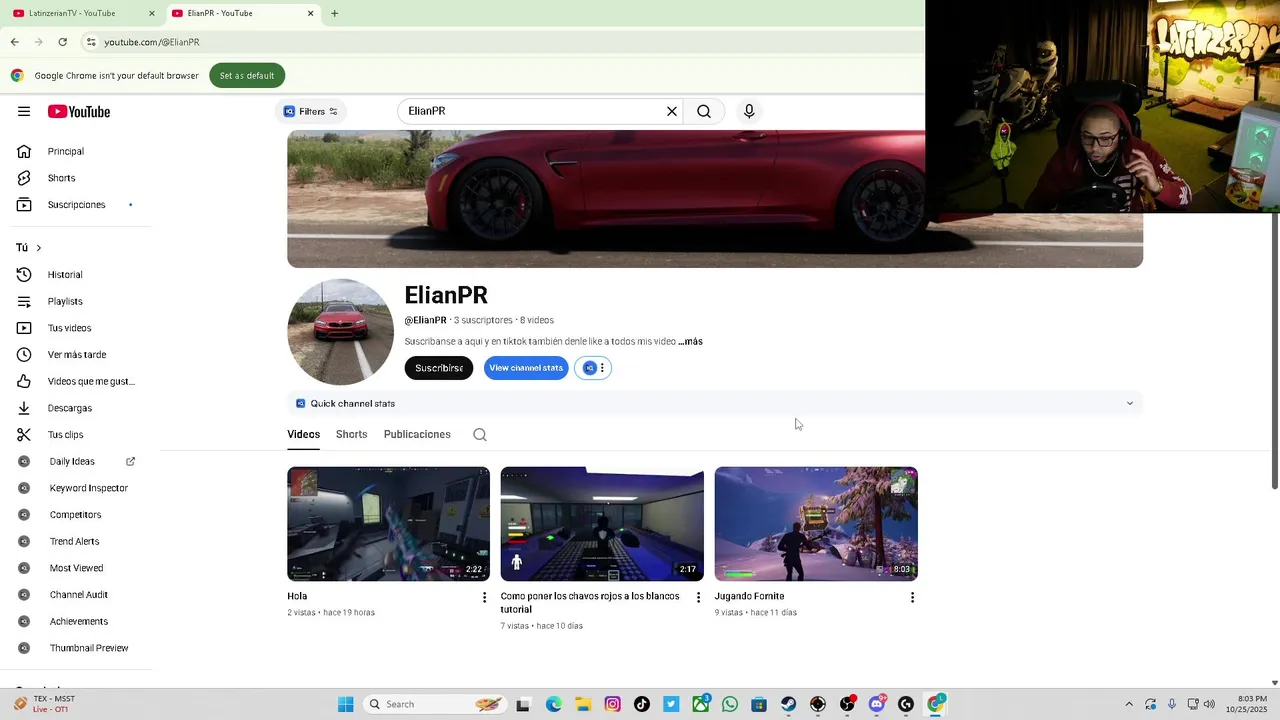Open the chavos rojos tutorial thumbnail
Screen dimensions: 1280x720
coord(602,524)
